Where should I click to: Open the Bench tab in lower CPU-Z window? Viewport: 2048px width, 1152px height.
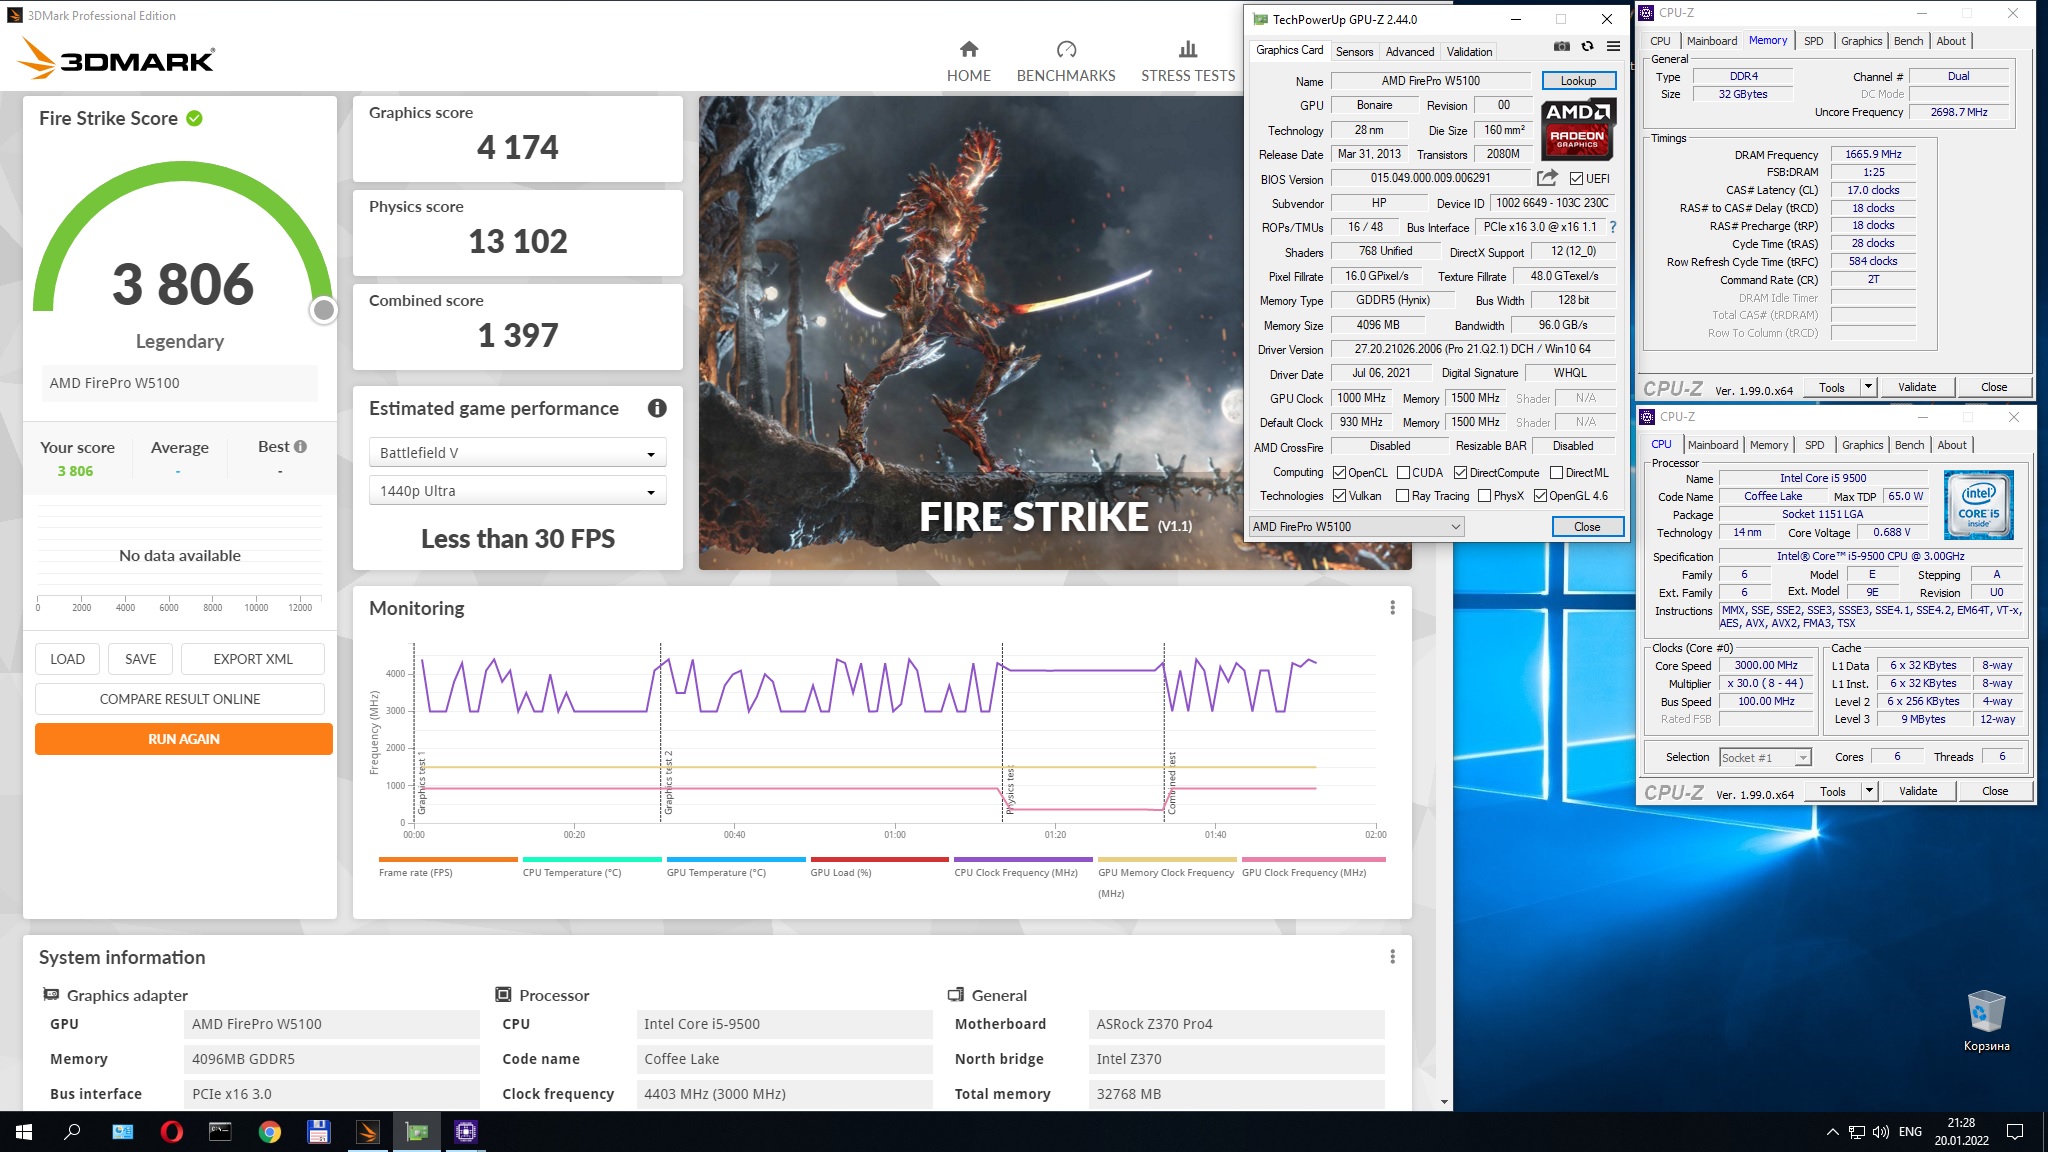1909,445
